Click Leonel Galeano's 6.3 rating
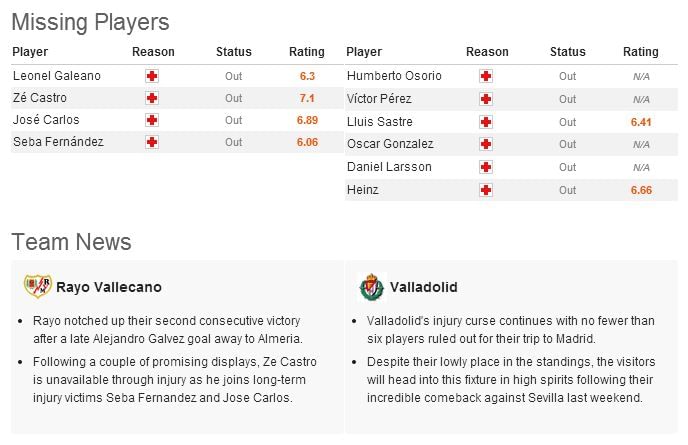This screenshot has height=445, width=688. [307, 76]
